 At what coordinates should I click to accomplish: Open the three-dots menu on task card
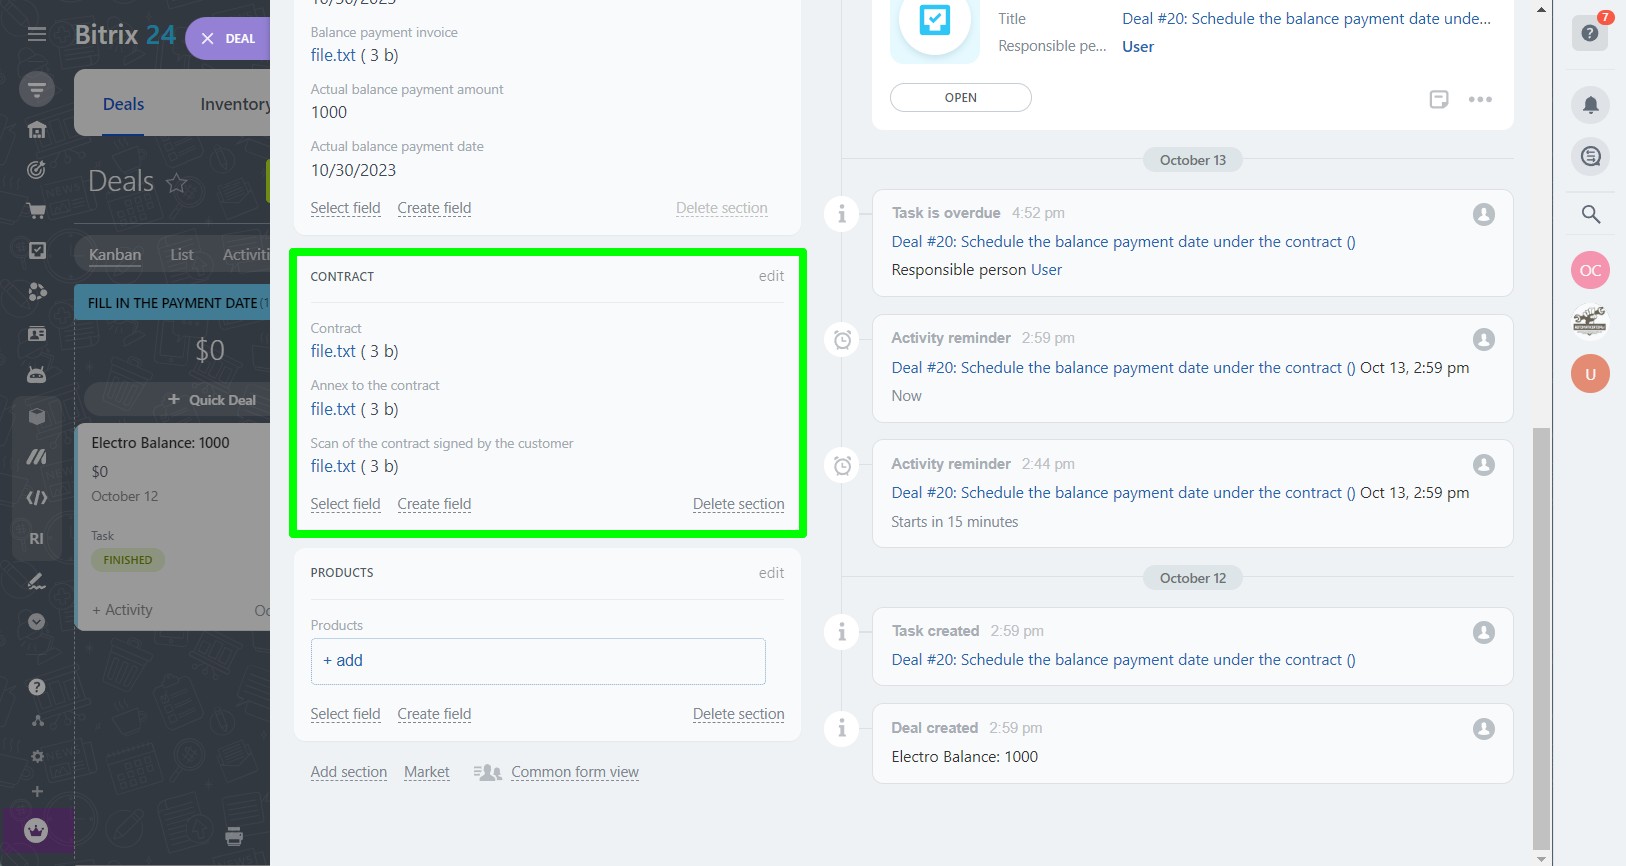coord(1480,99)
